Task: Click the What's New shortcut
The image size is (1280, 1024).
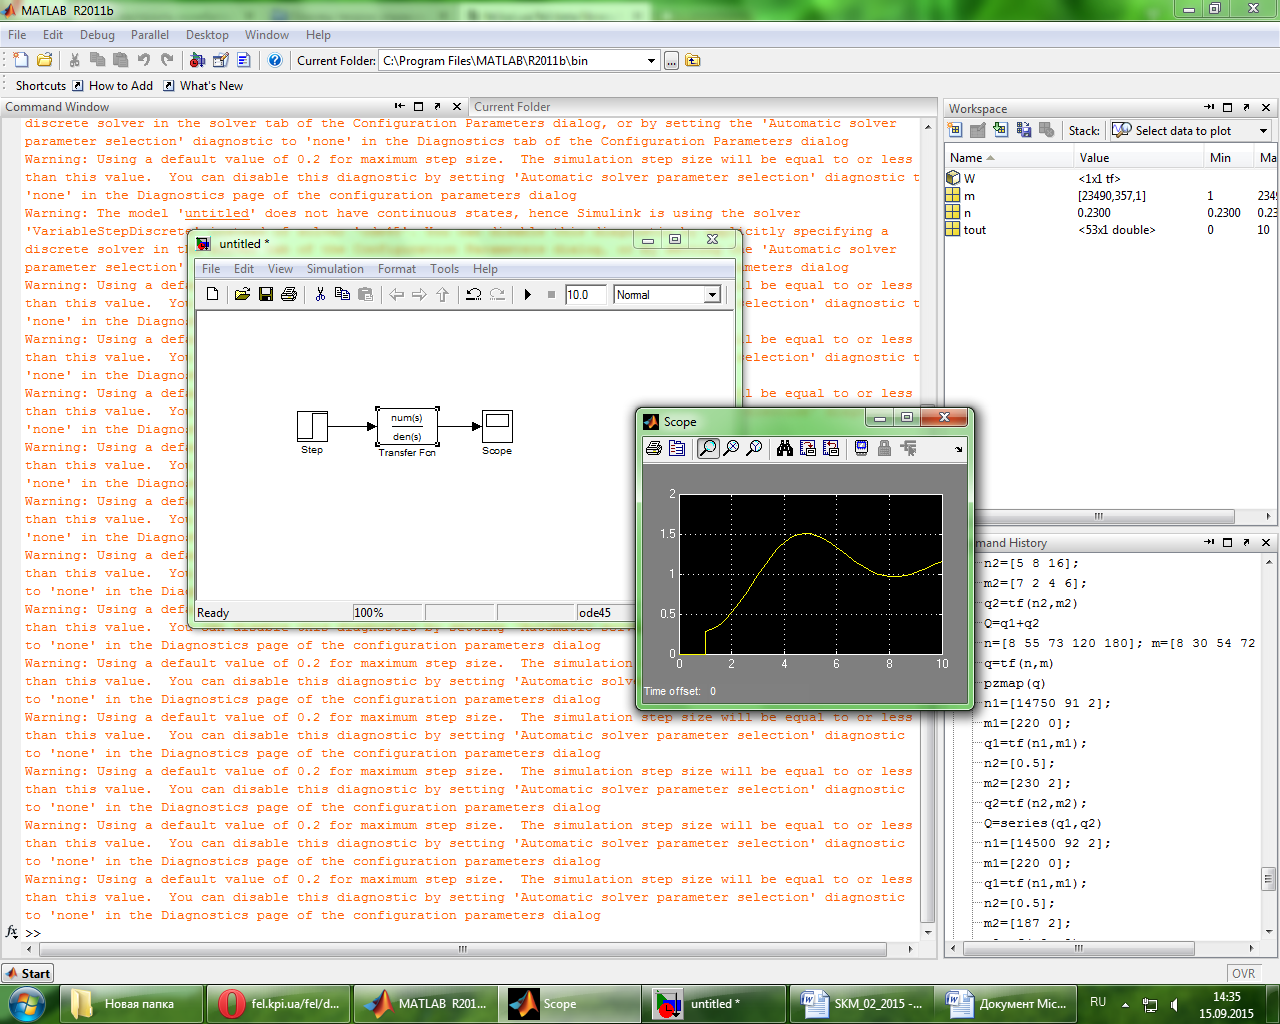Action: point(203,86)
